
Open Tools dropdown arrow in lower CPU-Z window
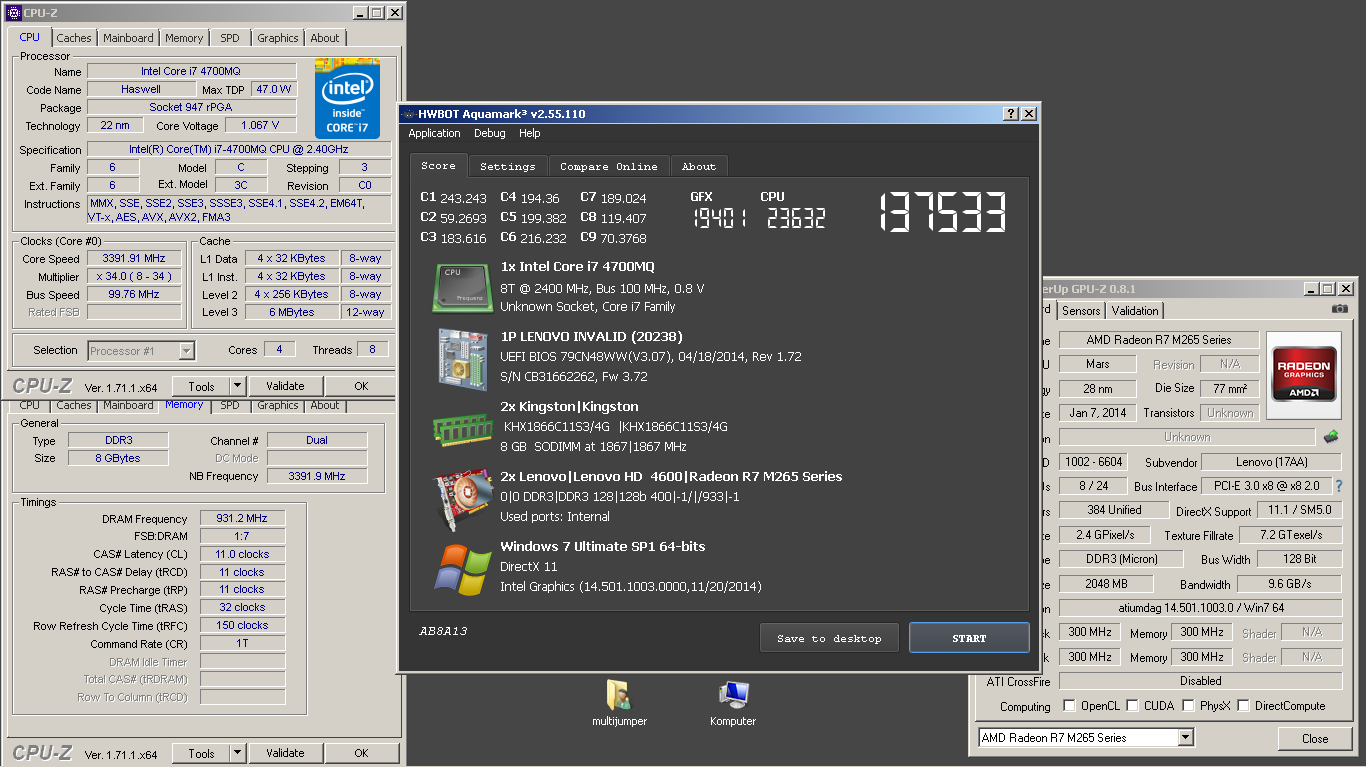tap(237, 753)
